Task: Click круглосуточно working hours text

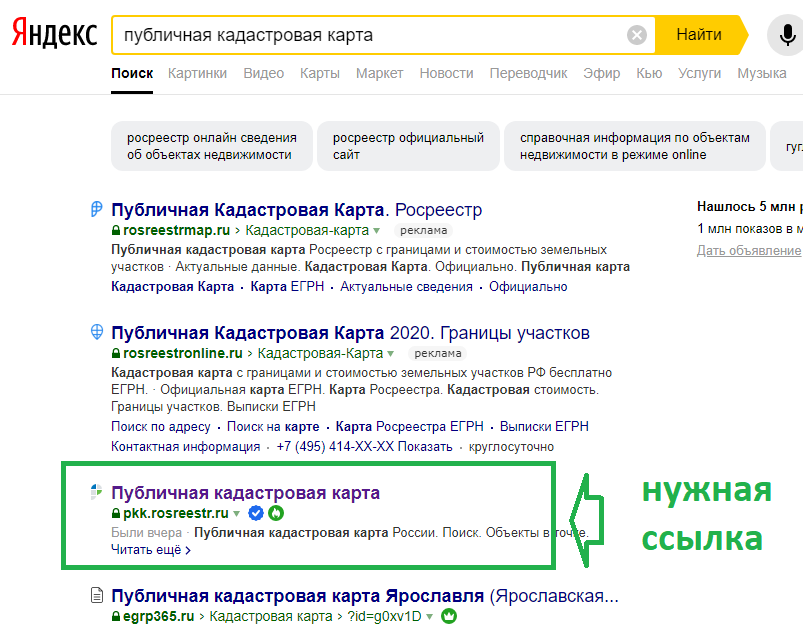Action: [511, 447]
